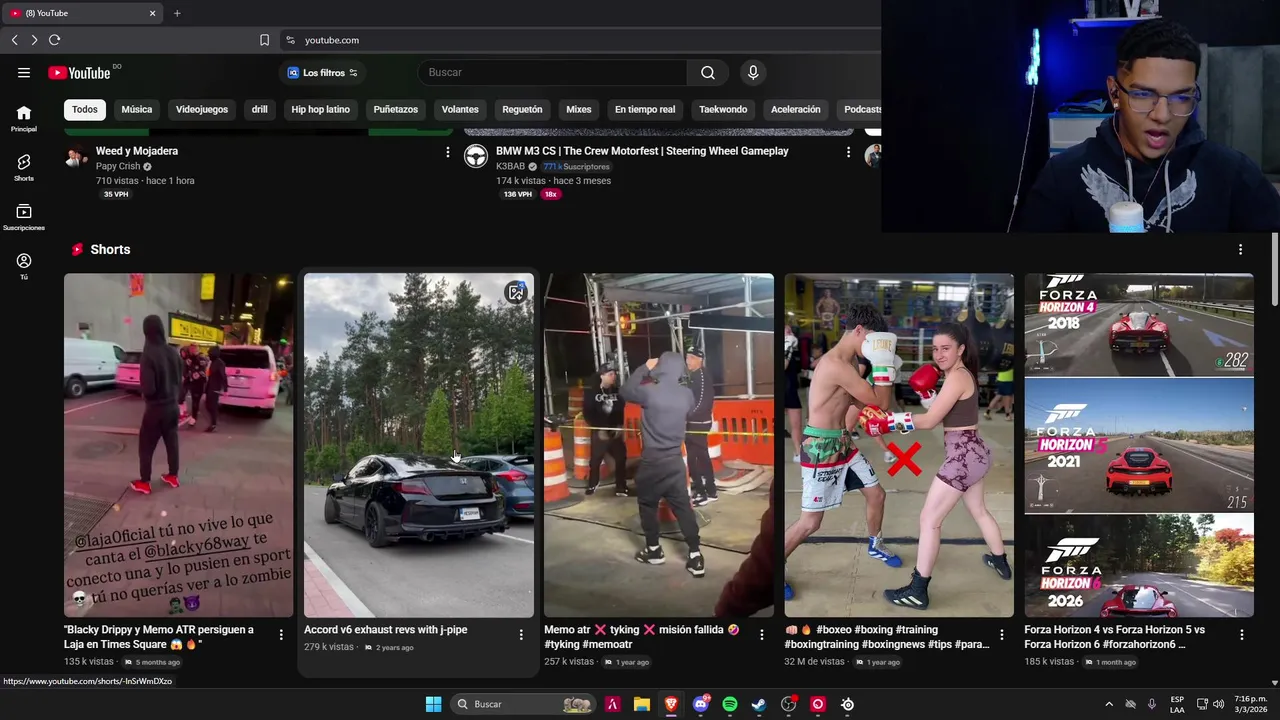This screenshot has height=720, width=1280.
Task: Select the Volantes filter chip
Action: (460, 109)
